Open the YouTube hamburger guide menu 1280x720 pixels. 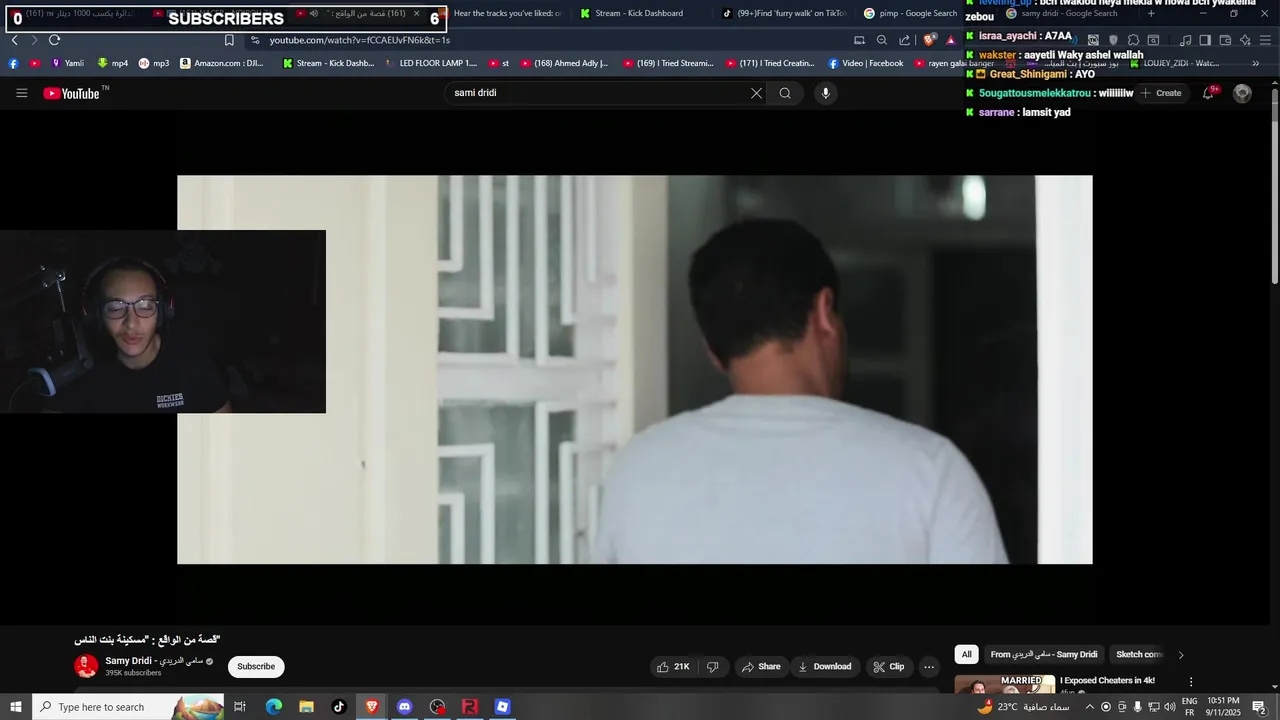[x=22, y=93]
